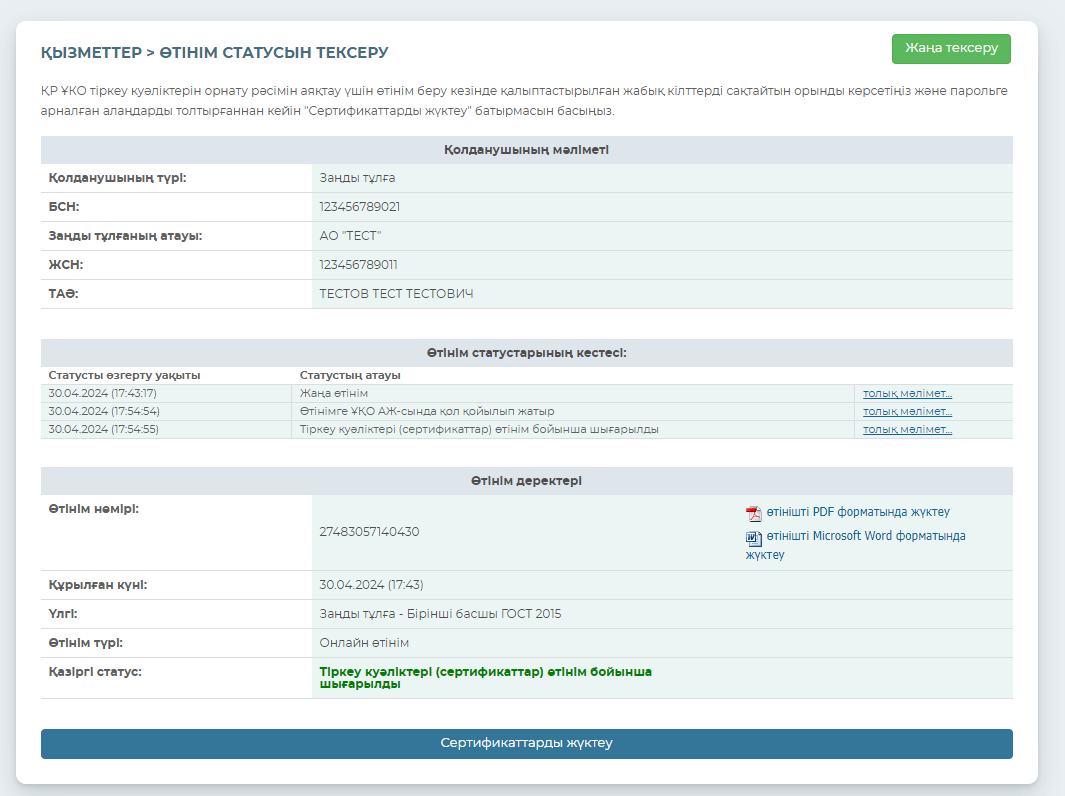The image size is (1065, 796).
Task: Open the өтінішті Microsoft Word форматында жүктеу link
Action: tap(865, 536)
